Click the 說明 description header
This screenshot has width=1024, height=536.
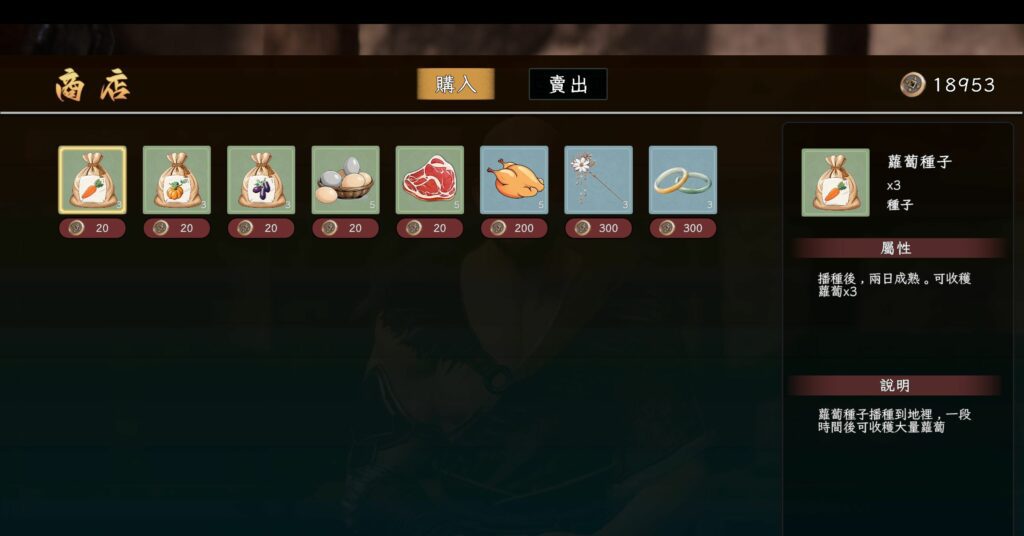click(894, 385)
